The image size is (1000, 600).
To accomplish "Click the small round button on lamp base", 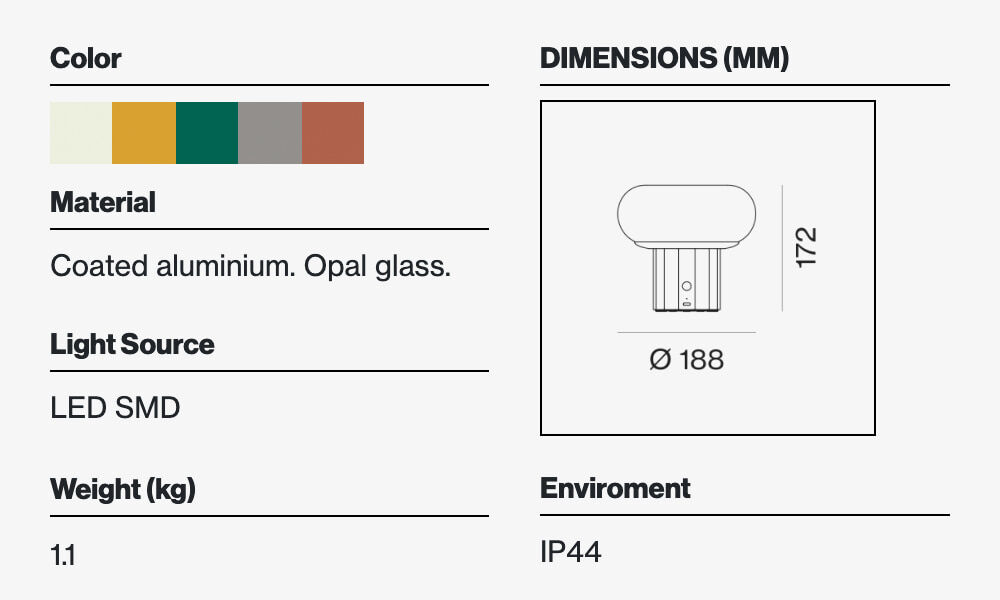I will point(686,287).
